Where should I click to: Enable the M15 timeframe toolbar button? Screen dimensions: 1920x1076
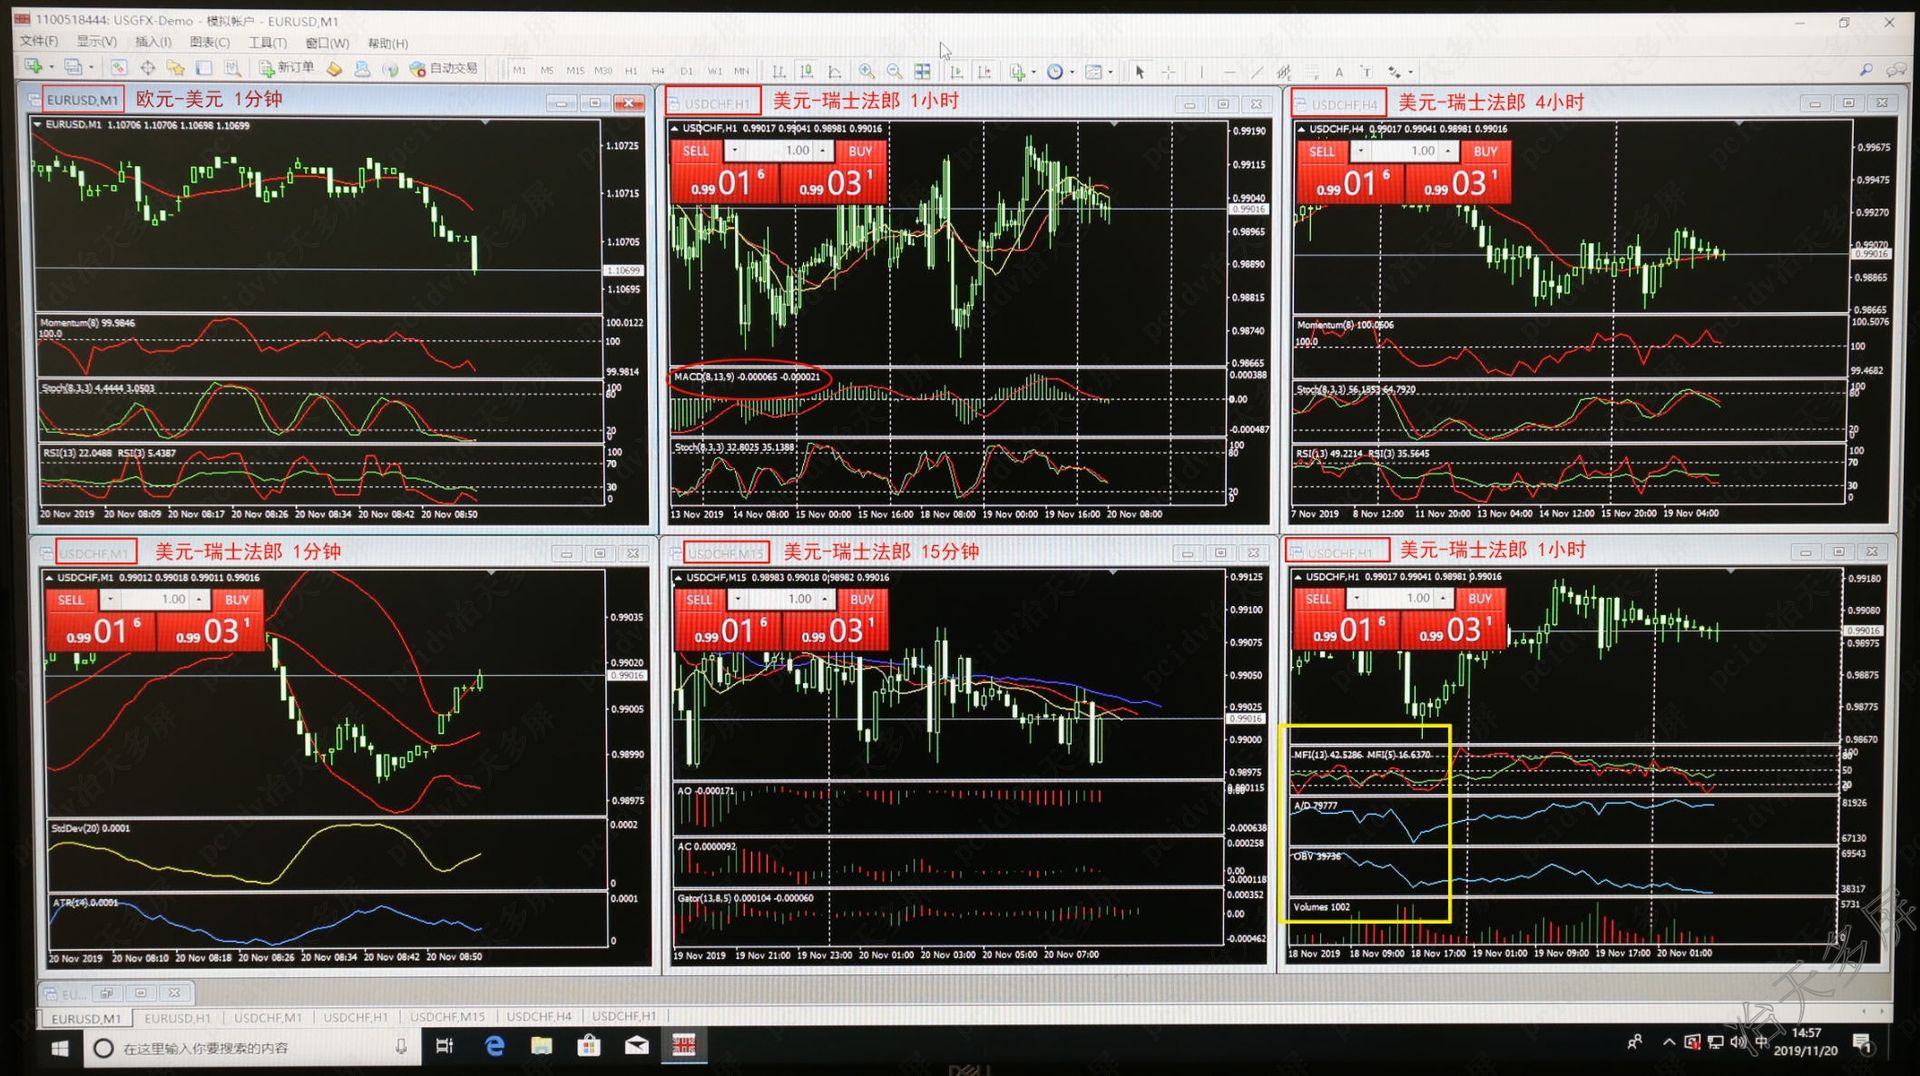[575, 71]
